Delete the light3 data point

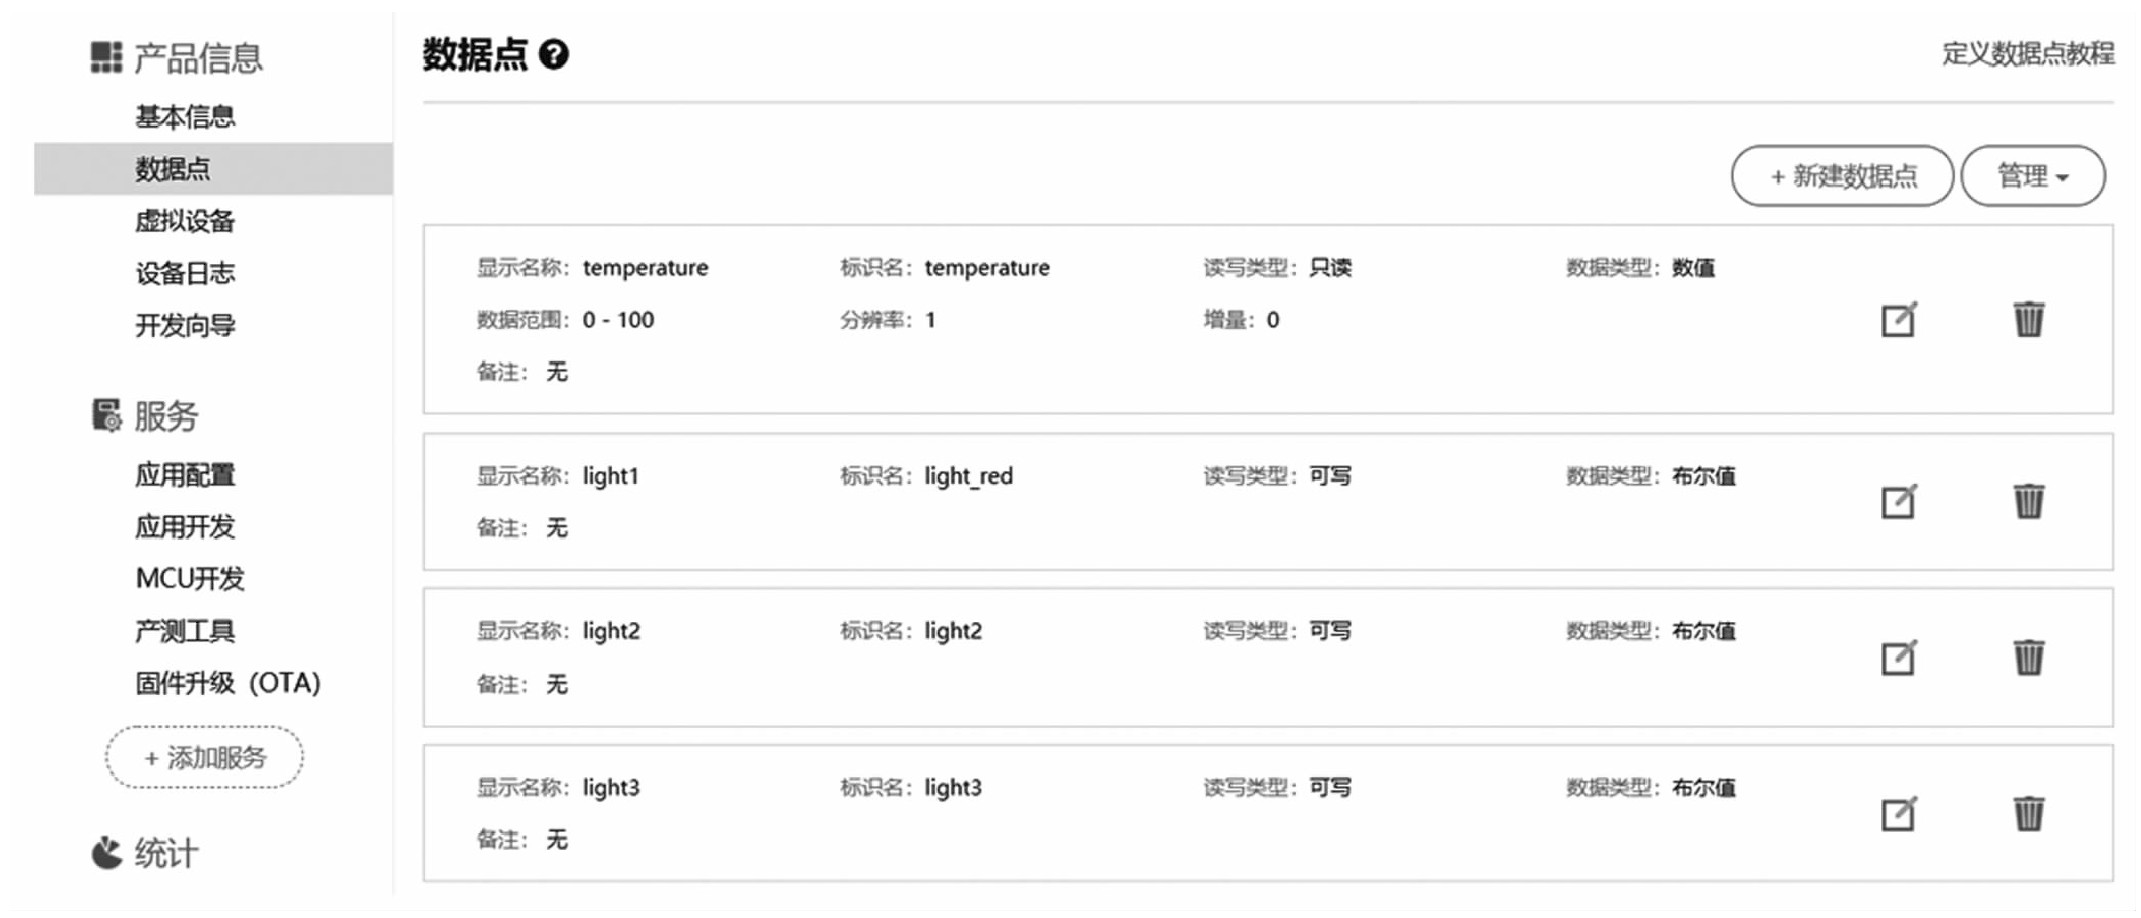tap(2028, 813)
